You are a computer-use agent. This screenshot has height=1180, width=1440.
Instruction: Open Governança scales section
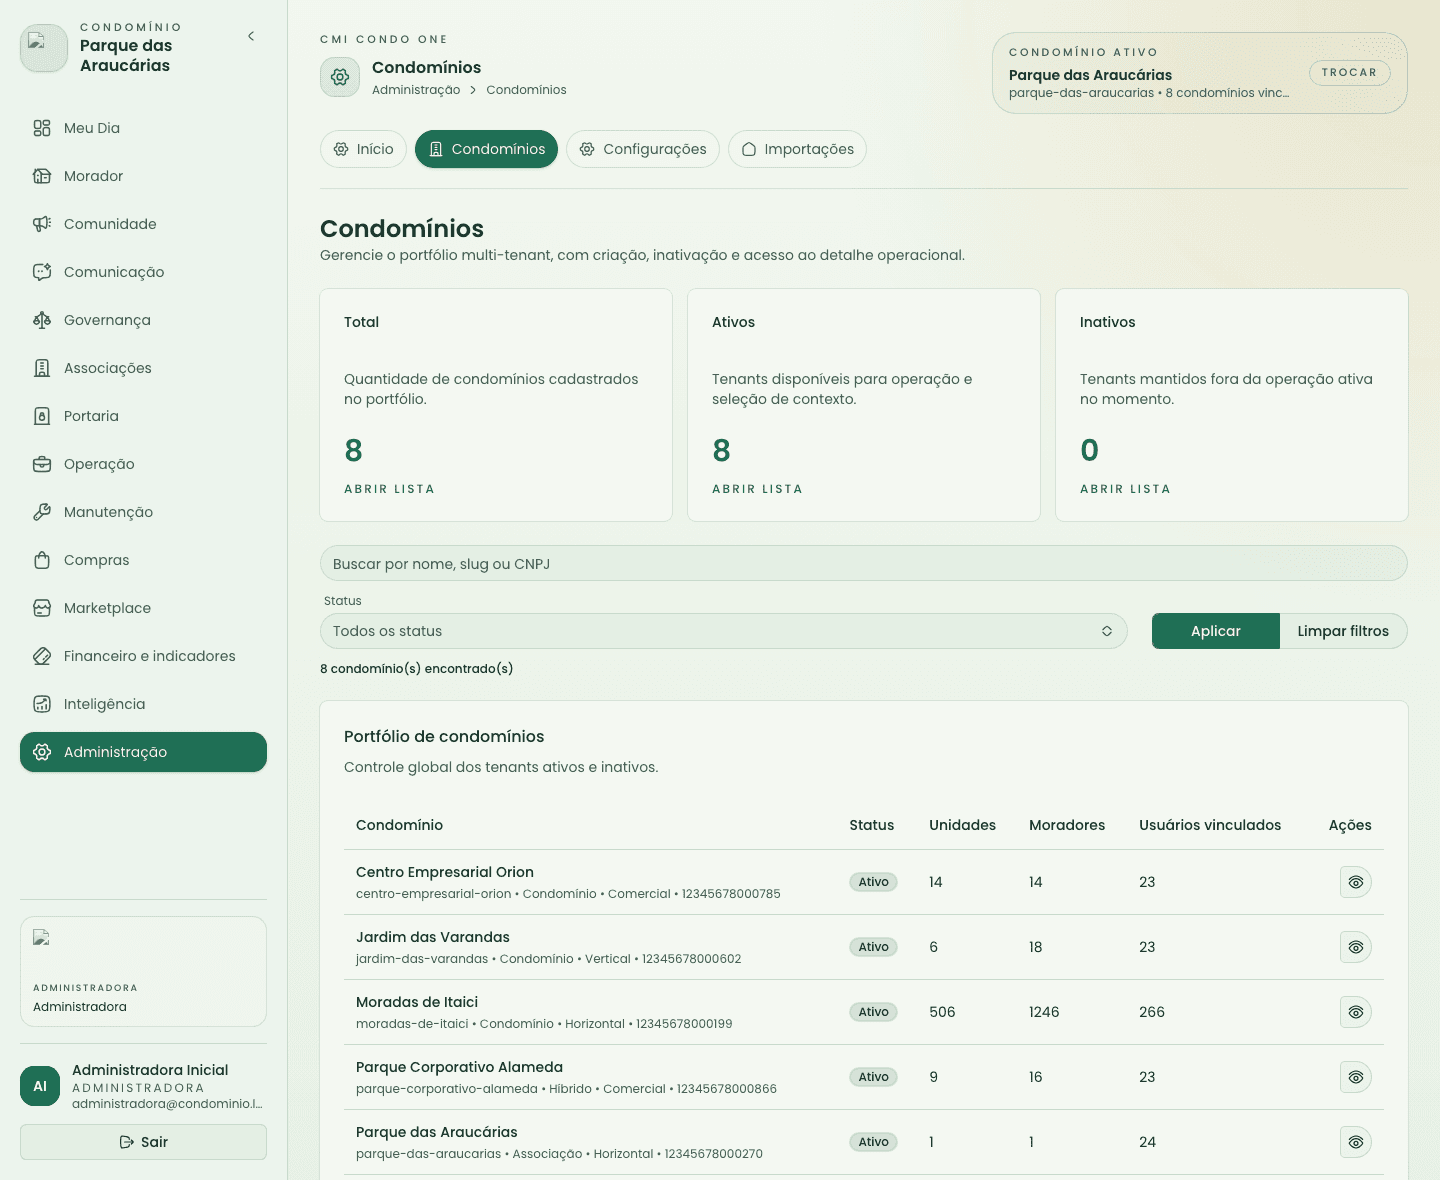(143, 320)
